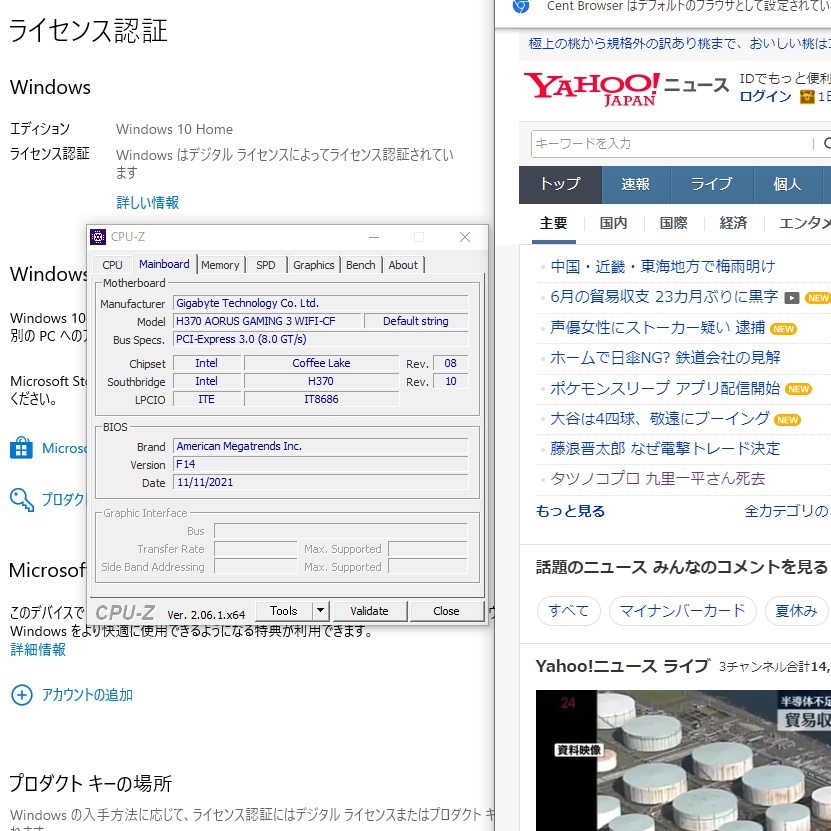Screen dimensions: 831x831
Task: Select the 夏休み topic chip
Action: pyautogui.click(x=797, y=611)
